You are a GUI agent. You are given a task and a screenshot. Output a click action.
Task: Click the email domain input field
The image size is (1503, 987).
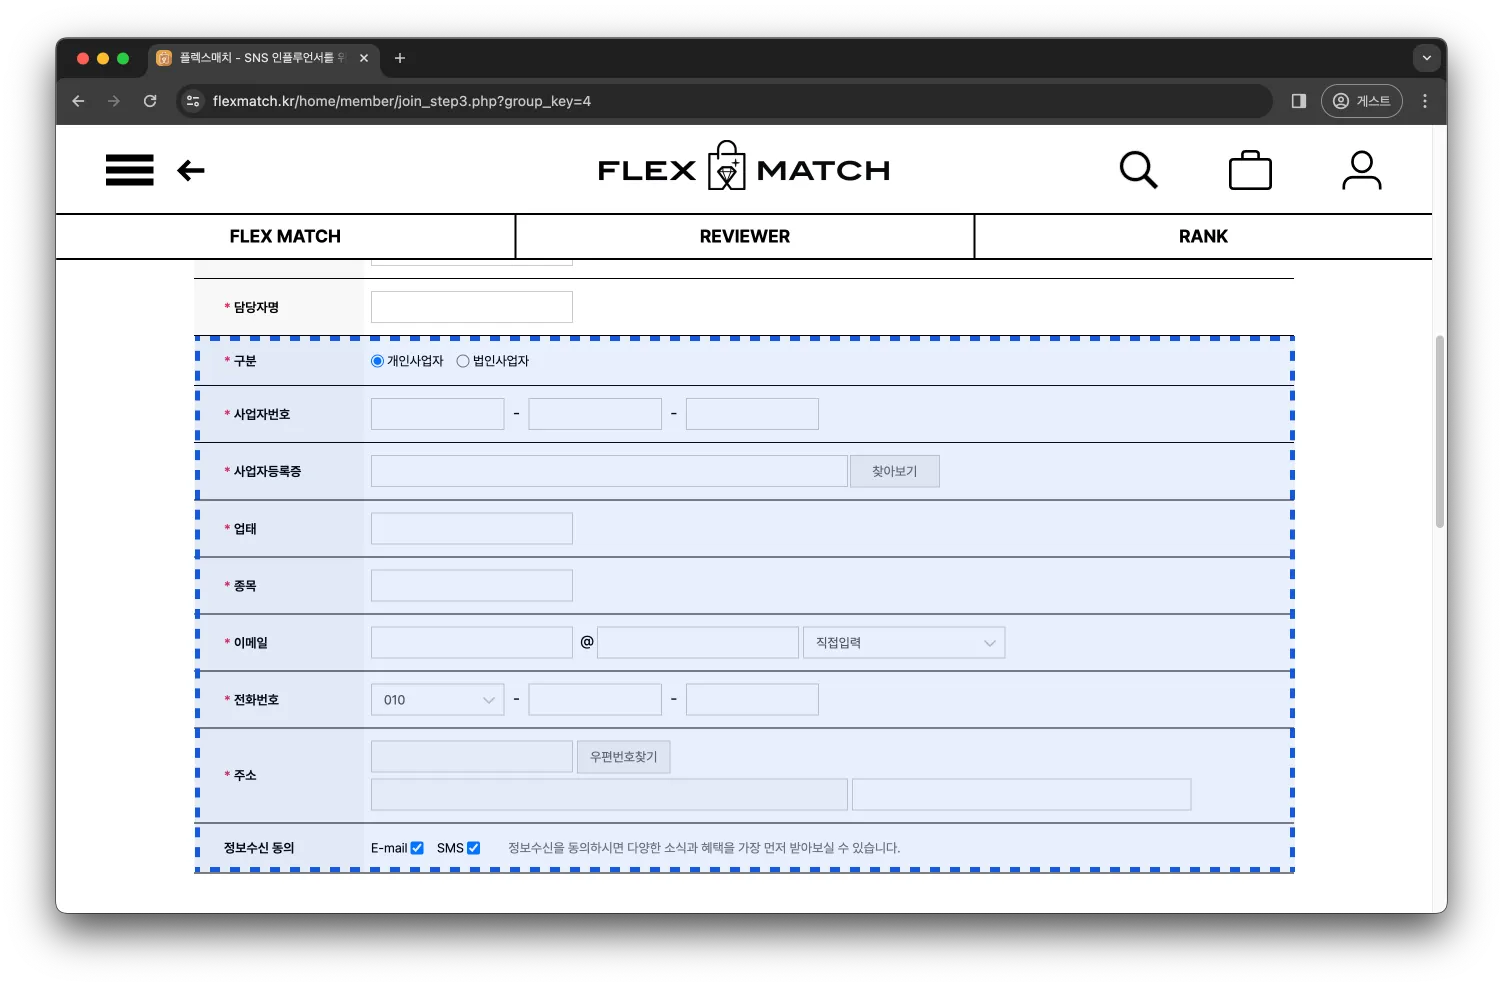click(x=698, y=643)
